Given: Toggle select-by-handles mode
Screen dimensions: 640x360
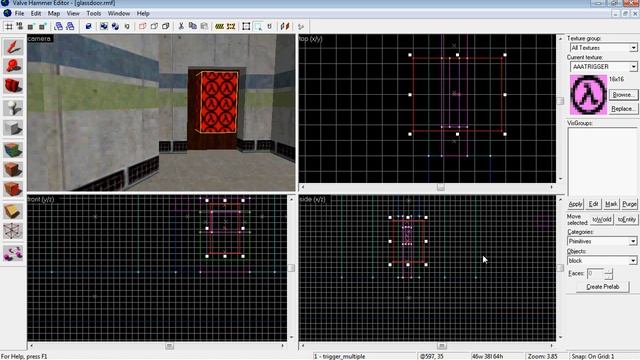Looking at the screenshot, I should tap(246, 26).
